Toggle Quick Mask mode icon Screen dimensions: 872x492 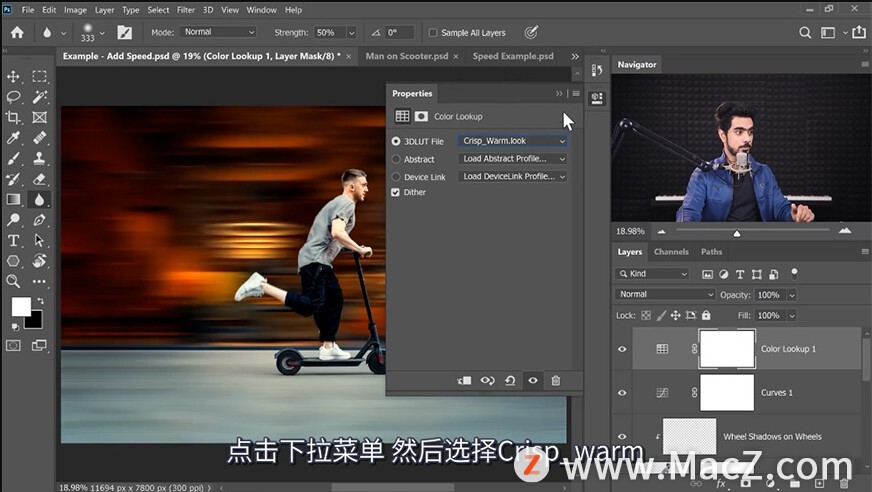tap(13, 346)
